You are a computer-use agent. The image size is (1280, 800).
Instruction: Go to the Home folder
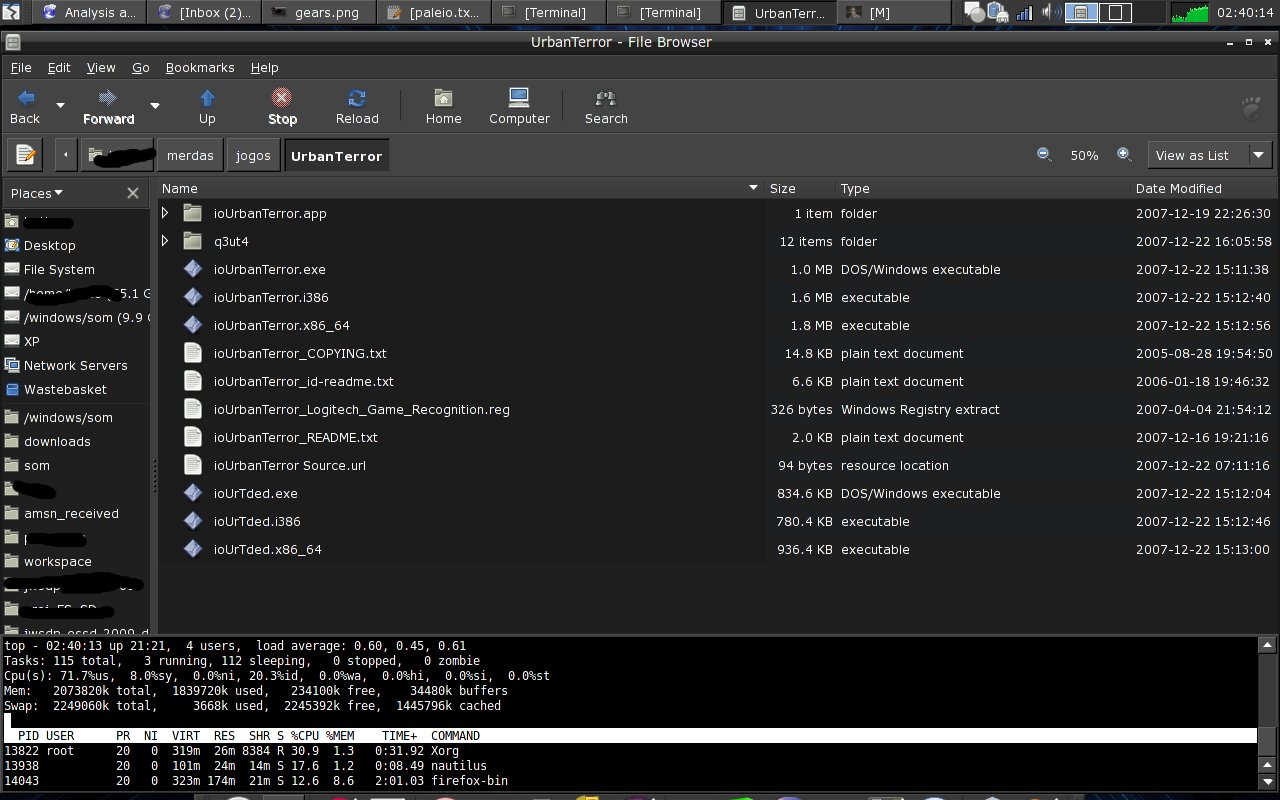(x=443, y=98)
